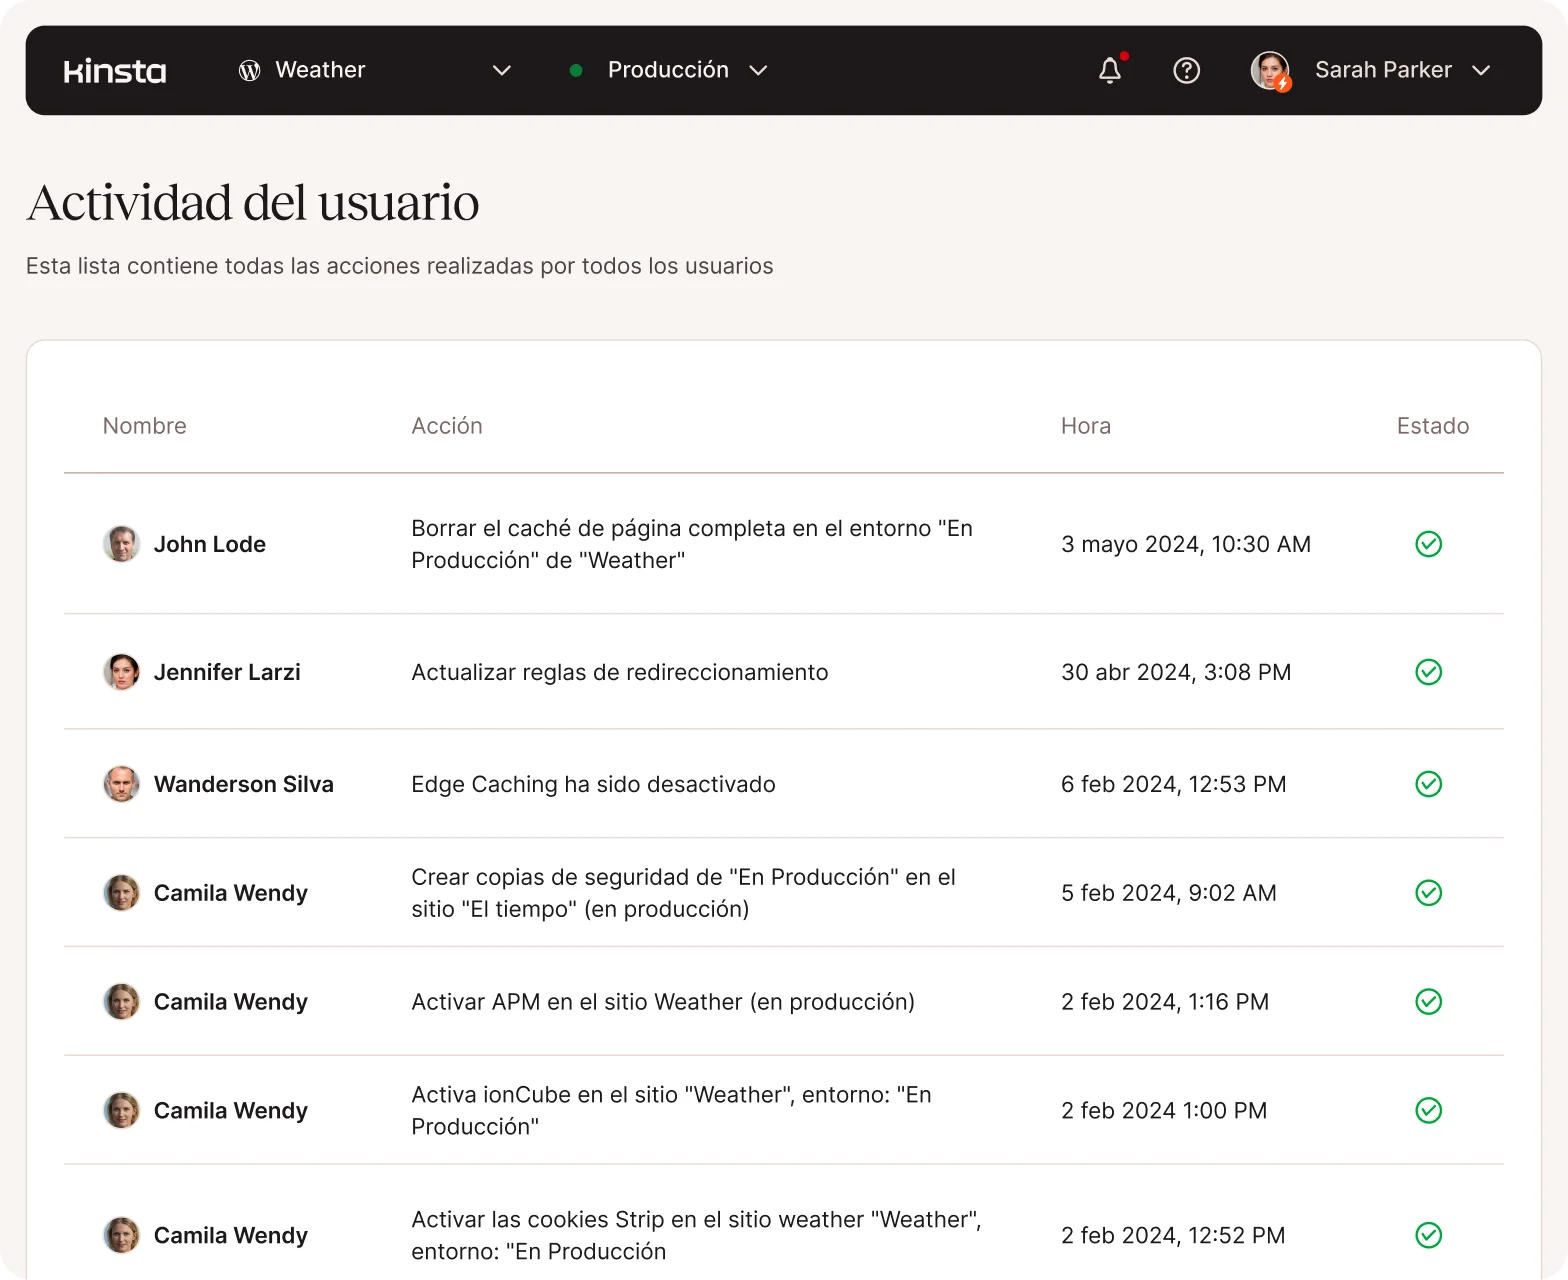Click the WordPress icon beside Weather

[250, 70]
